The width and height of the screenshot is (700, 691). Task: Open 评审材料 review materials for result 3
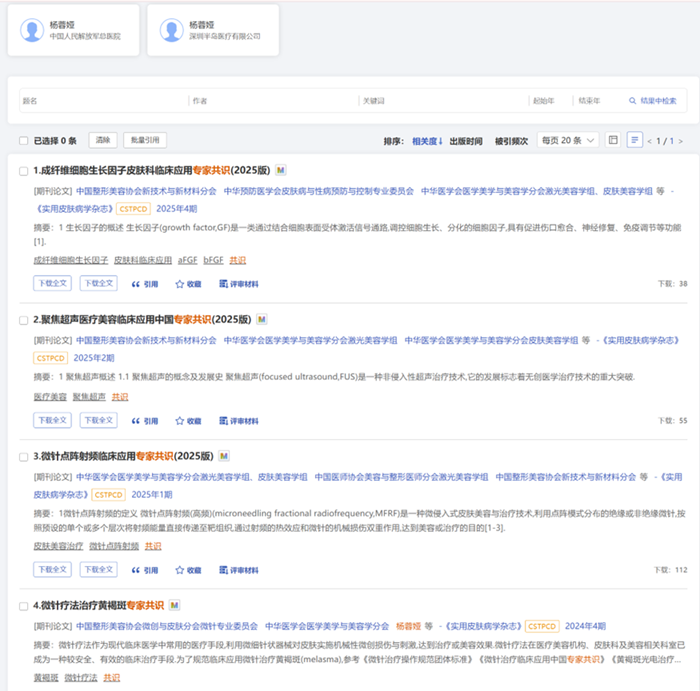[238, 570]
